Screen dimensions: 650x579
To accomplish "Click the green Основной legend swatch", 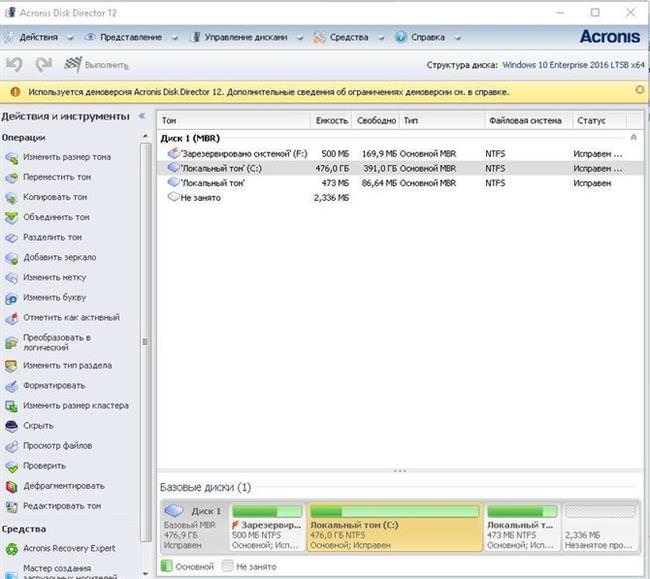I will (167, 566).
